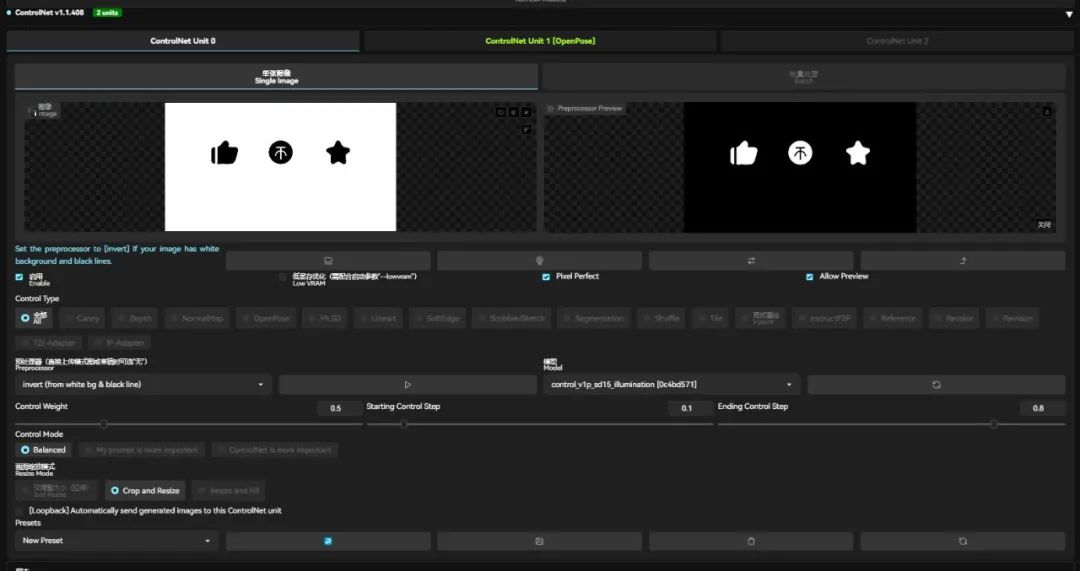Viewport: 1080px width, 571px height.
Task: Select the Segmentation control type
Action: tap(594, 318)
